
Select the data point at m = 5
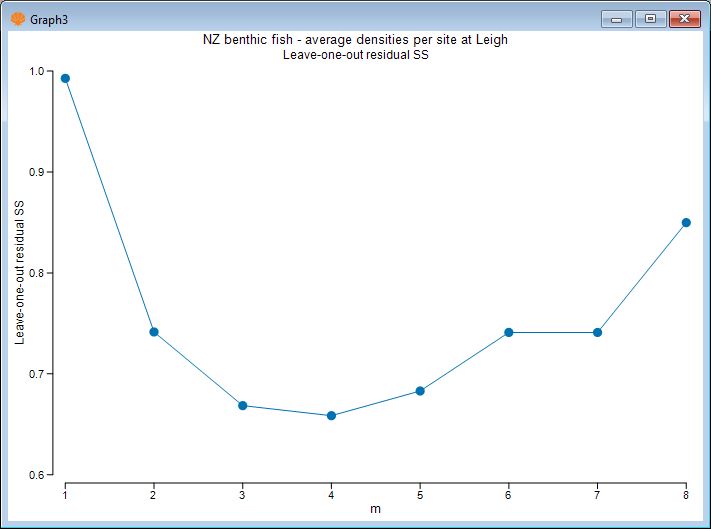coord(420,391)
